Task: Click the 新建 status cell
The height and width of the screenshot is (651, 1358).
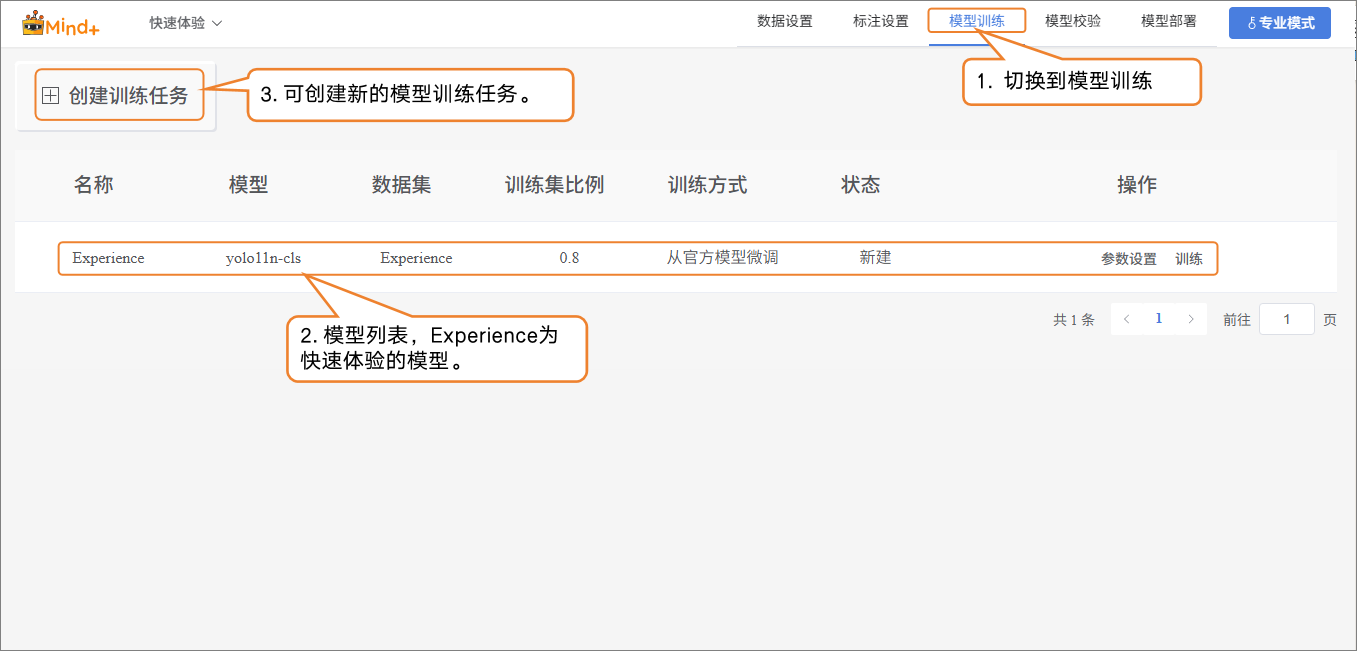Action: pos(875,258)
